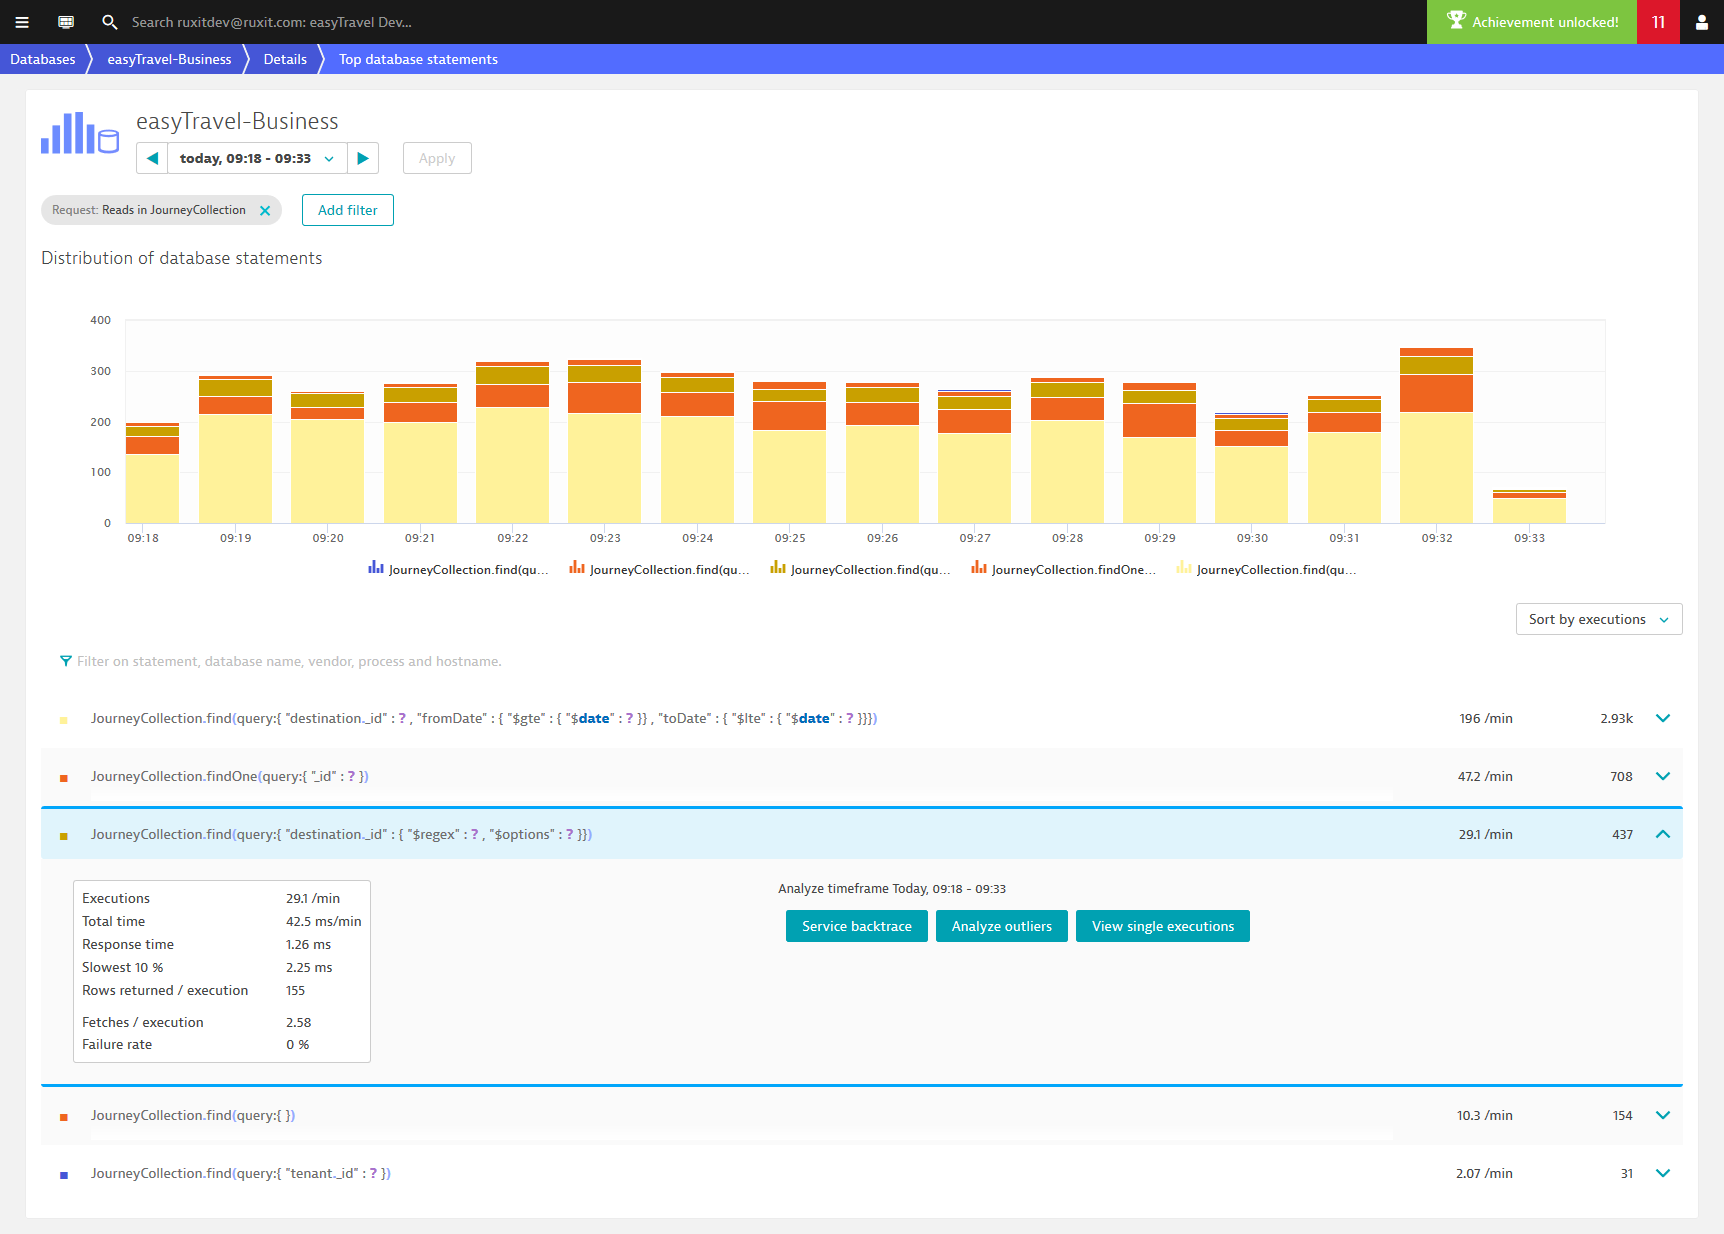Select the JourneyCollection.find tenant_id statement text
The height and width of the screenshot is (1234, 1724).
[241, 1173]
